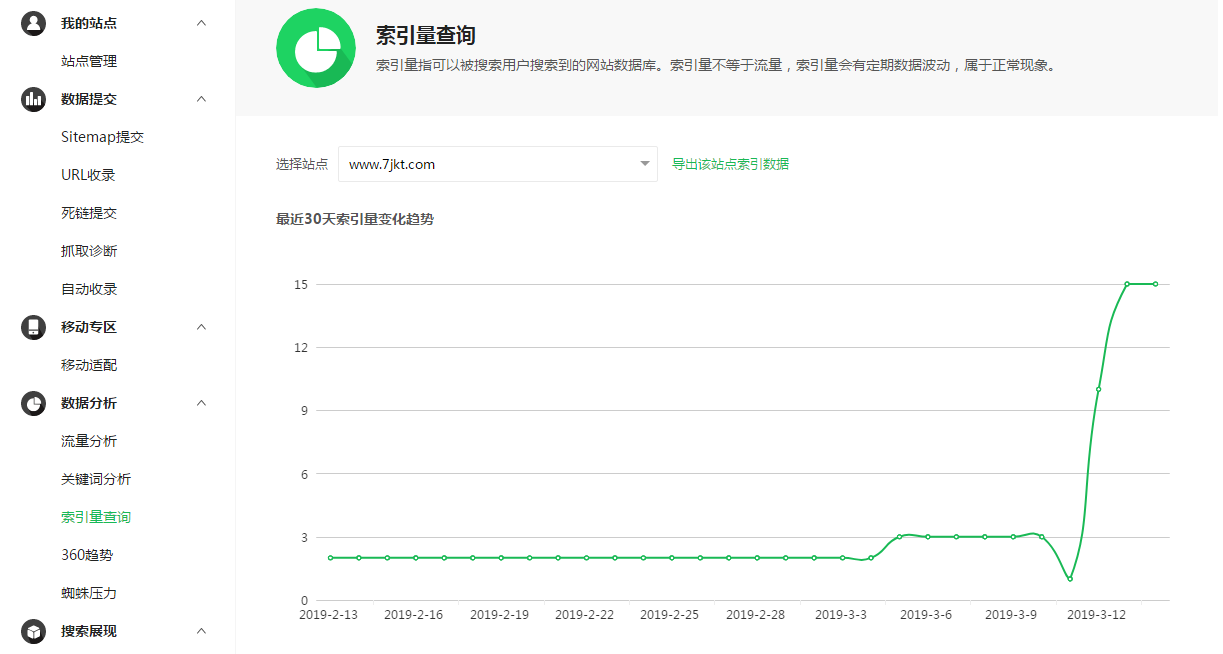
Task: Switch to 流量分析
Action: pyautogui.click(x=86, y=440)
